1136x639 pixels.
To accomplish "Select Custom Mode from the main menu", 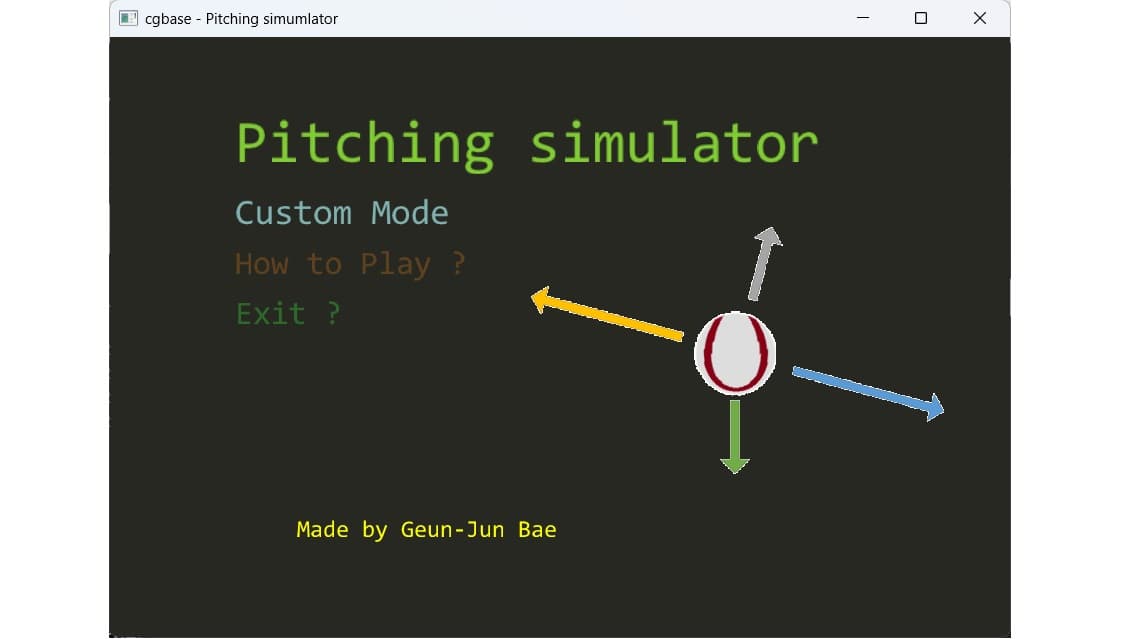I will click(342, 213).
